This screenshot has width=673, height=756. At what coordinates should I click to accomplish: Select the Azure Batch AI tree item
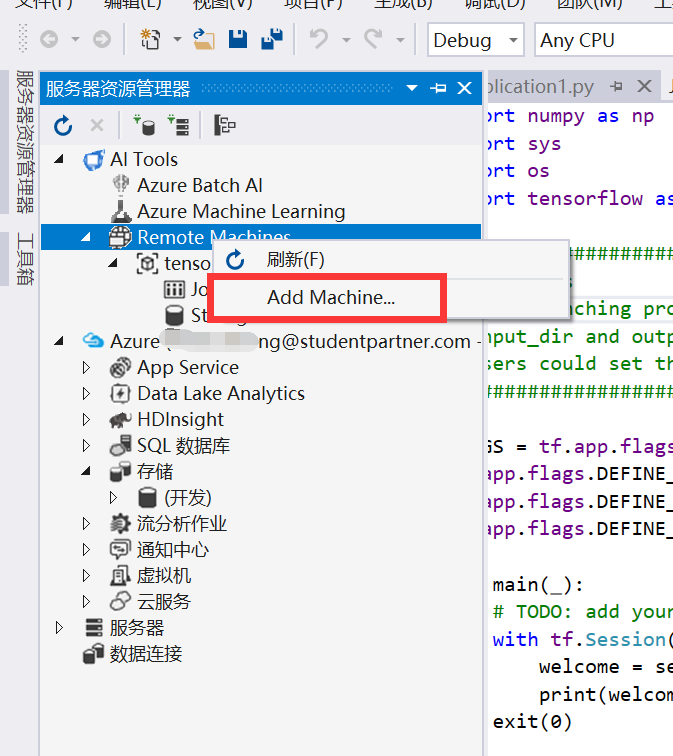click(200, 185)
